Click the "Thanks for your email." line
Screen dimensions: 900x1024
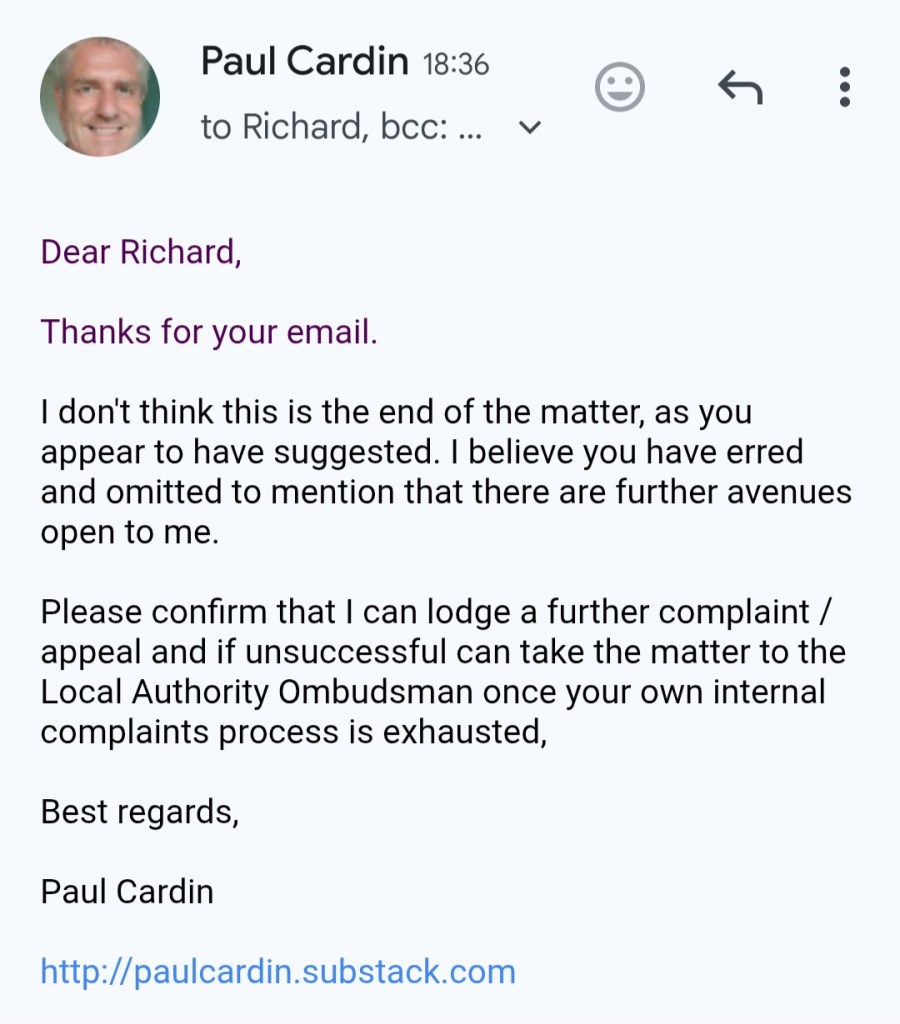(x=209, y=331)
